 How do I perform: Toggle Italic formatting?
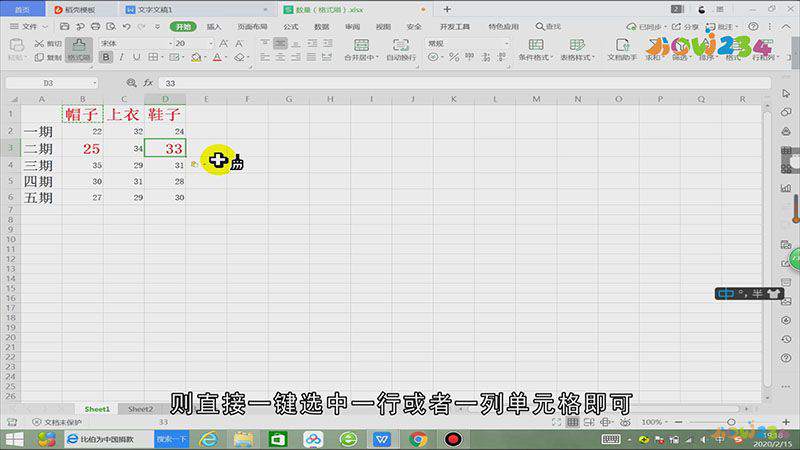(x=121, y=58)
